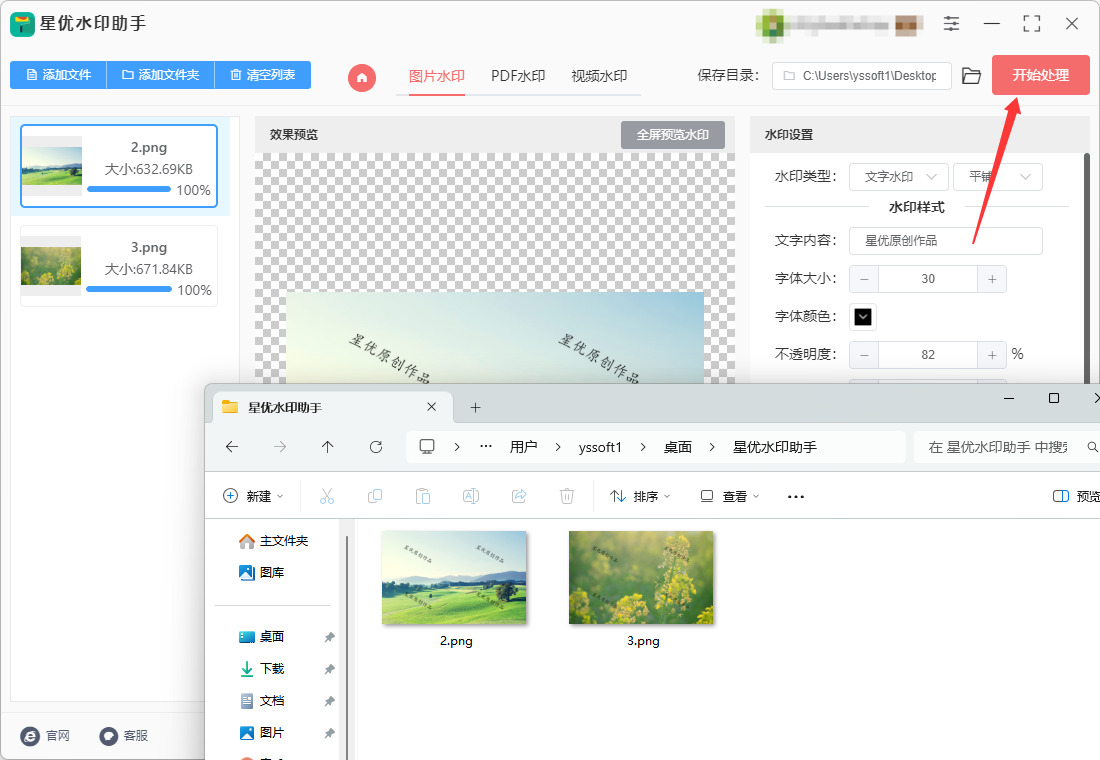Click the Cut scissors icon in Explorer
This screenshot has height=760, width=1100.
327,496
